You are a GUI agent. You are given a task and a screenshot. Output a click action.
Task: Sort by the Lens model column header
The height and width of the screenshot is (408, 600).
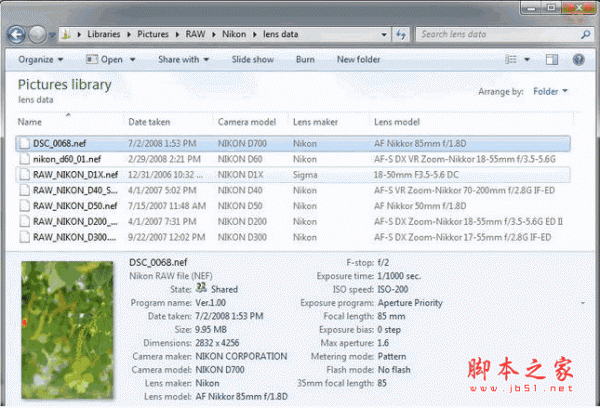click(x=396, y=122)
